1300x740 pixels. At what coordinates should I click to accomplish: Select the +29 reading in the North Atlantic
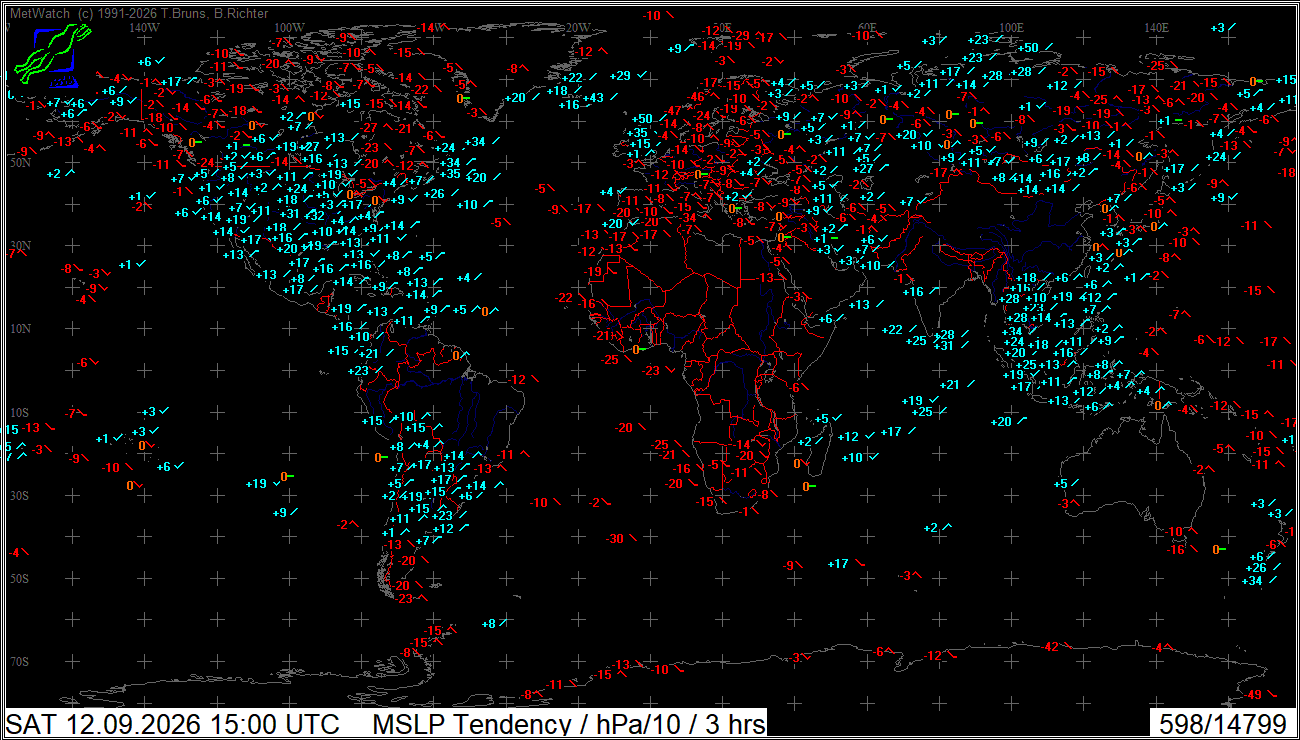pos(620,76)
